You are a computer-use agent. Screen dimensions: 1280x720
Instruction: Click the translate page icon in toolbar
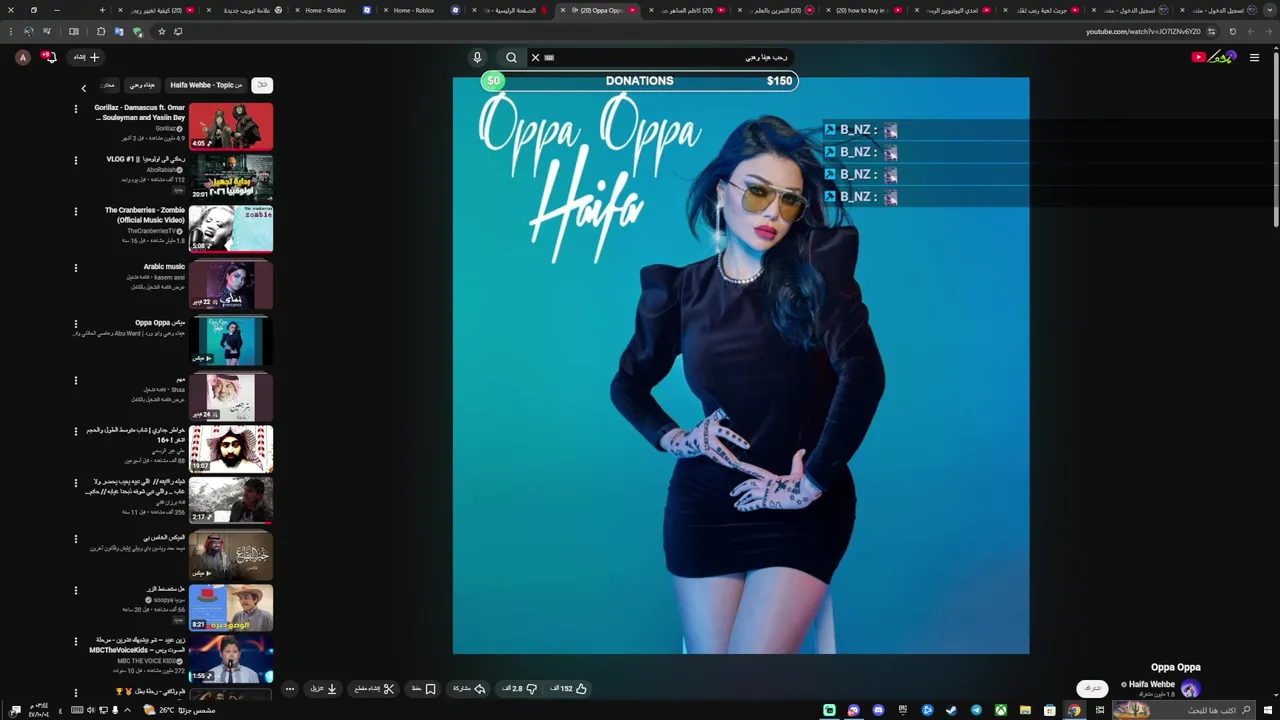[x=118, y=31]
